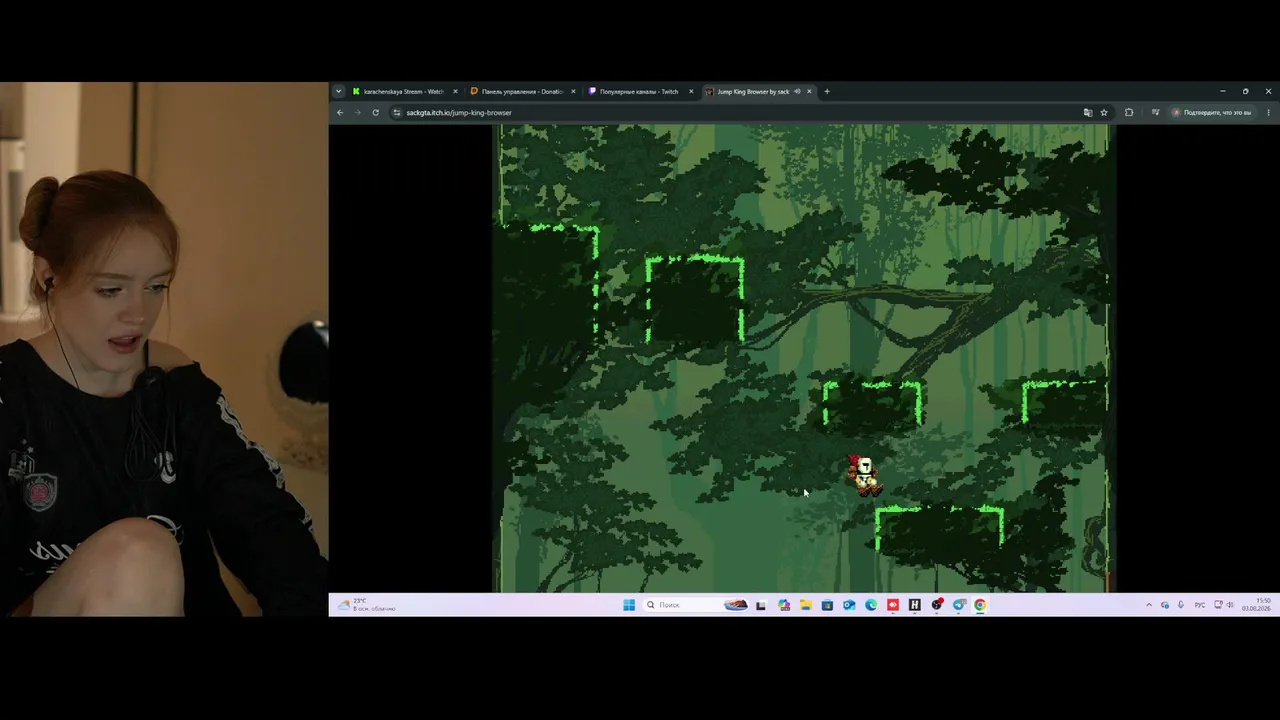The image size is (1280, 720).
Task: Switch to Google Chrome on the taskbar
Action: (980, 605)
